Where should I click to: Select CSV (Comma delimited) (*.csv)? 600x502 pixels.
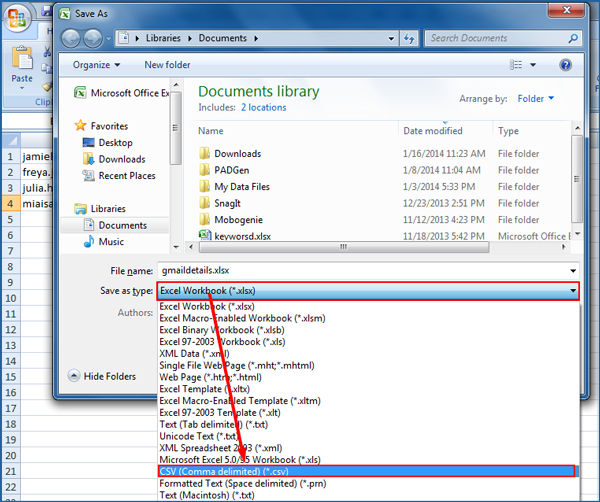pyautogui.click(x=367, y=471)
